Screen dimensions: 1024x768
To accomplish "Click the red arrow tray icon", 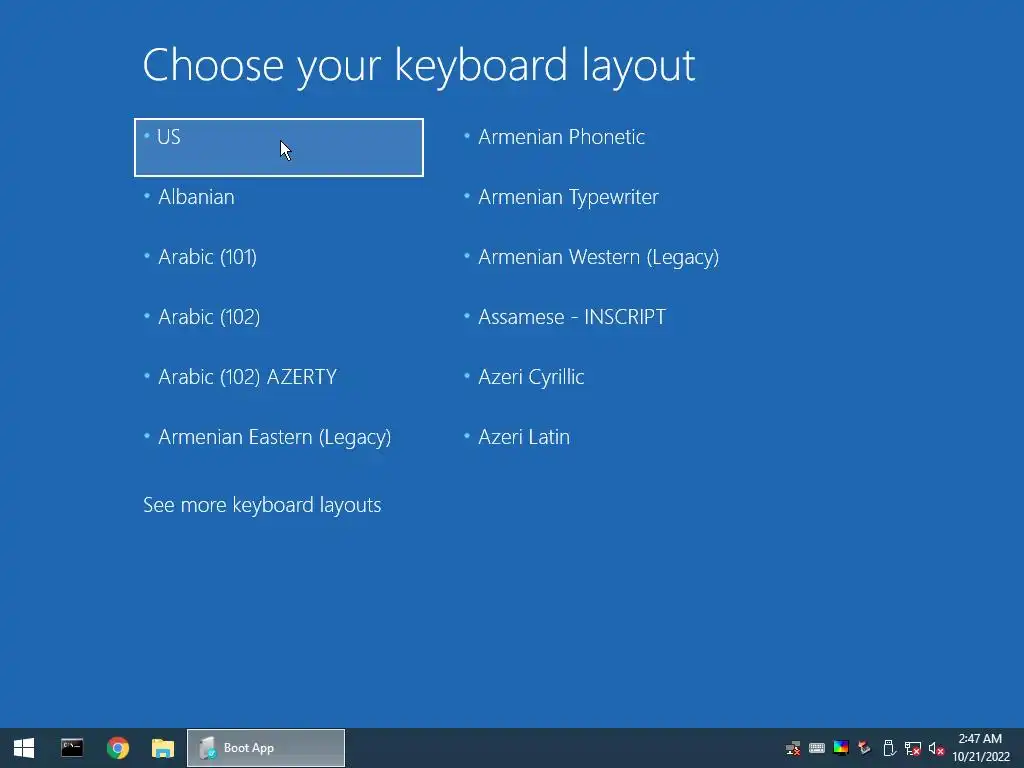I will pyautogui.click(x=865, y=748).
